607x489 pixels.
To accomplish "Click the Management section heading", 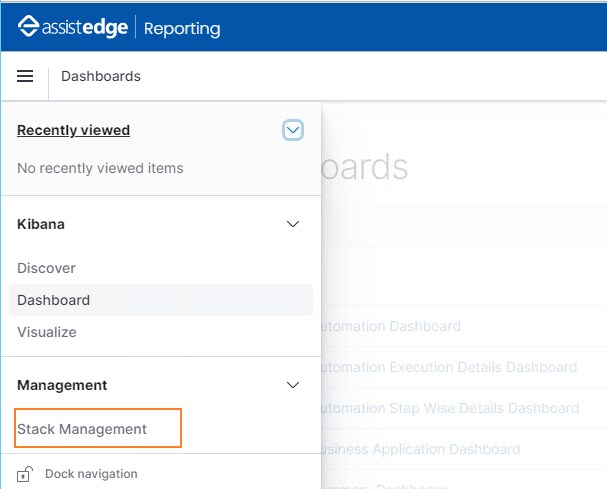I will coord(62,385).
